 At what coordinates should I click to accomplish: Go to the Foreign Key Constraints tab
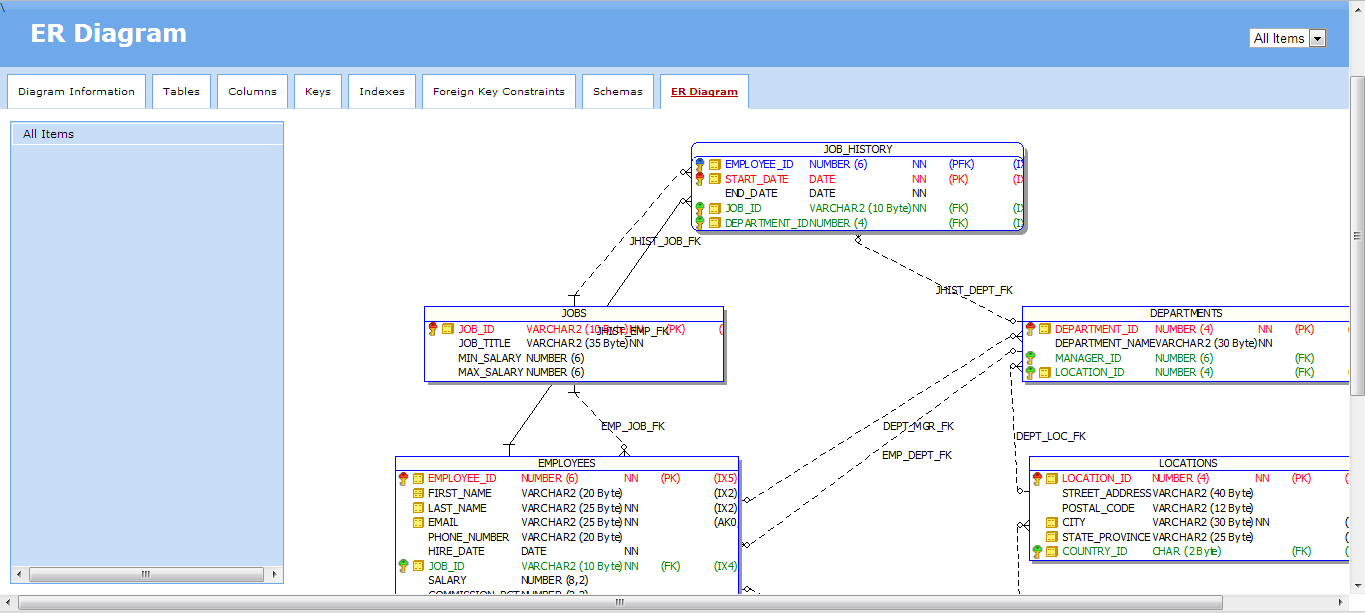(498, 92)
